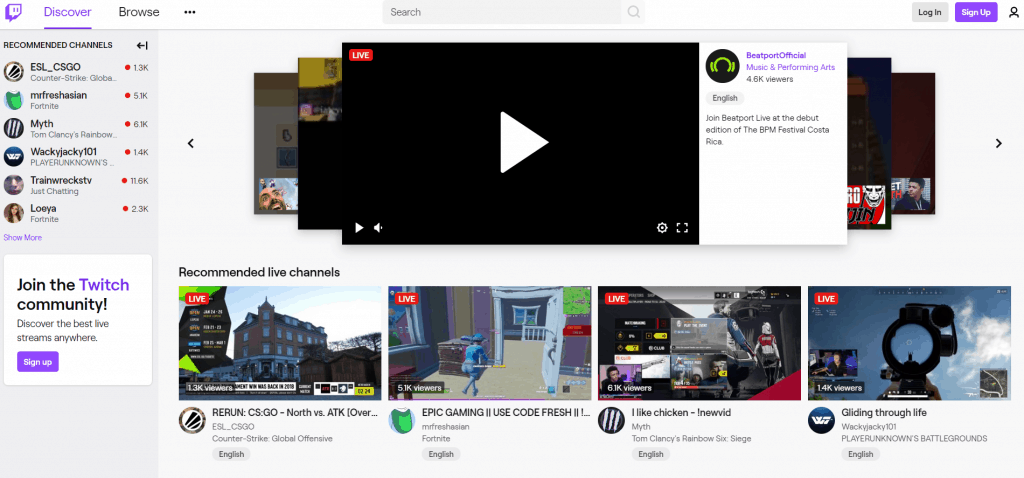Screen dimensions: 1024x478
Task: Click English tag under Myth card
Action: pos(650,454)
